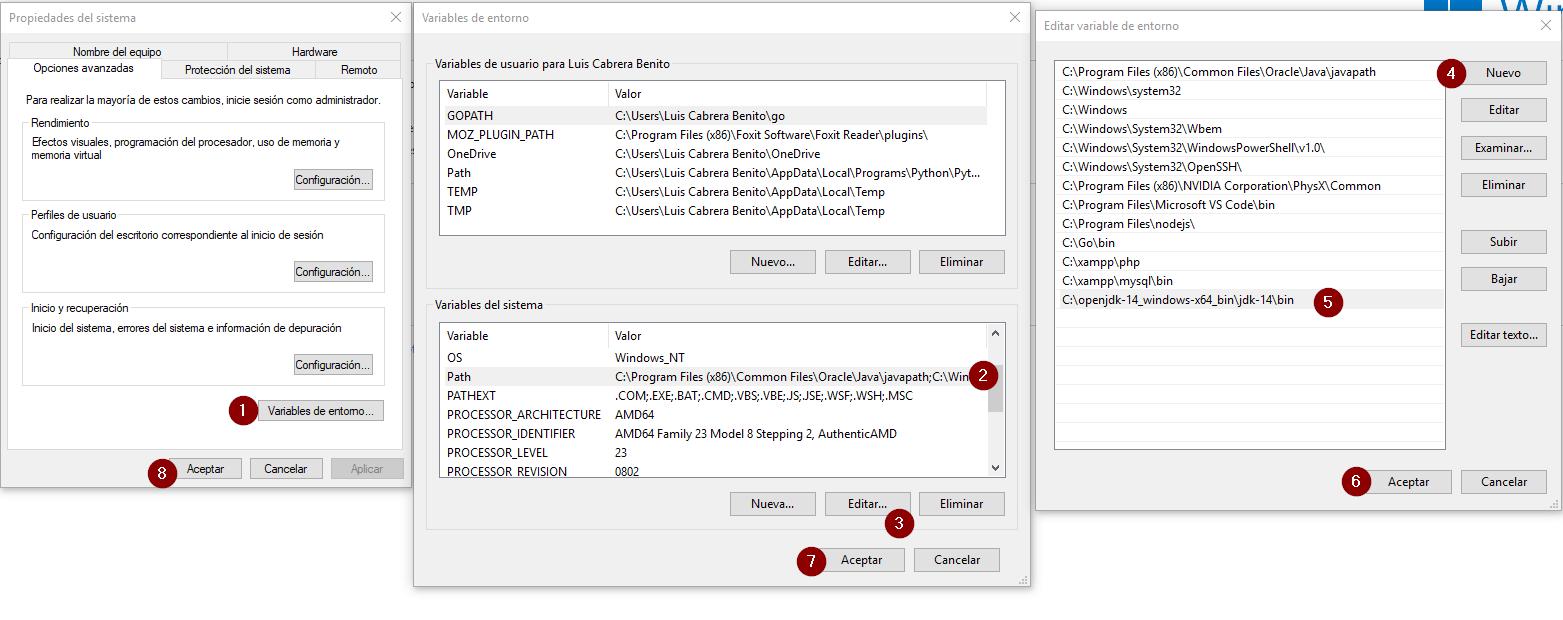This screenshot has width=1563, height=620.
Task: Select the Opciones avanzadas tab
Action: 83,69
